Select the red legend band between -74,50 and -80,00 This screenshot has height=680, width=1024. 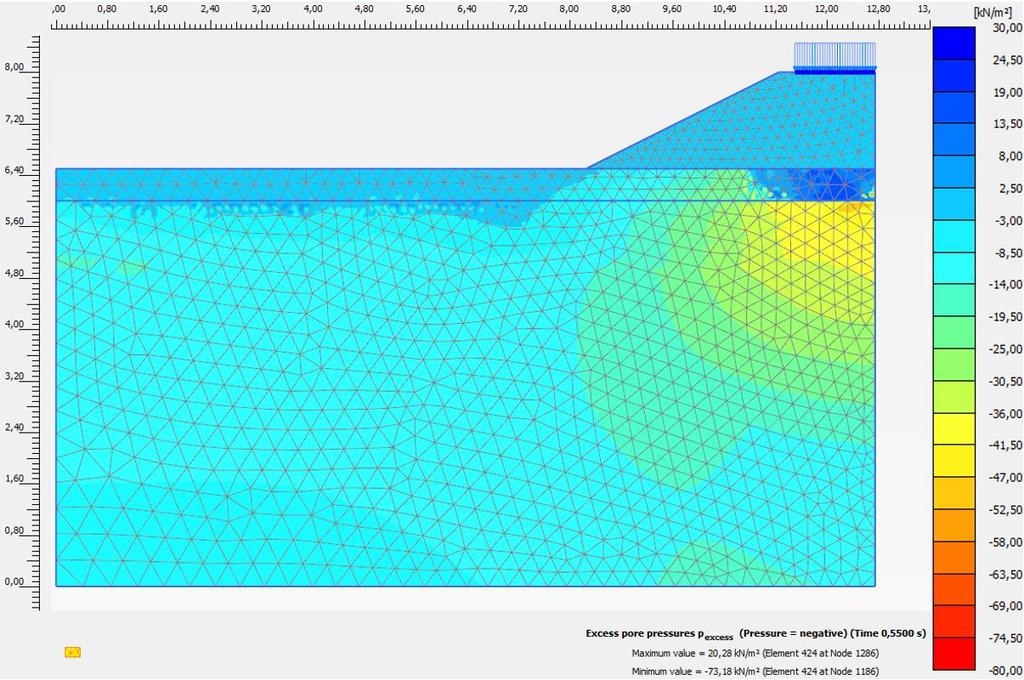953,654
